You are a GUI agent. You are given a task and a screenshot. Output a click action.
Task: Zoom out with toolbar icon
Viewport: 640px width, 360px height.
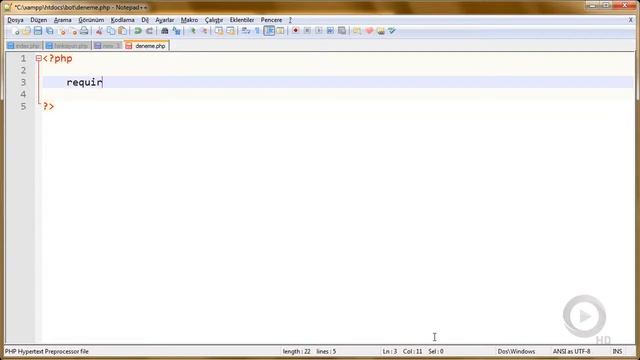coord(203,31)
